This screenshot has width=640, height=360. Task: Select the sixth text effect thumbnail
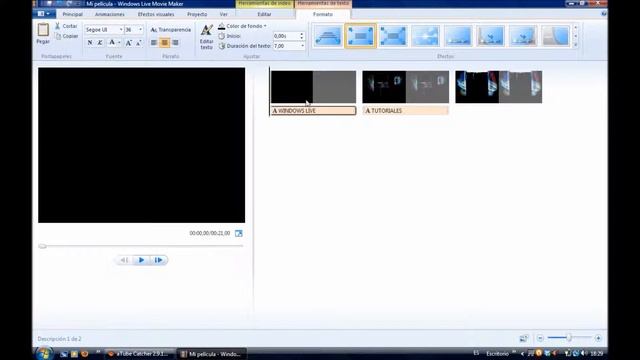(491, 36)
